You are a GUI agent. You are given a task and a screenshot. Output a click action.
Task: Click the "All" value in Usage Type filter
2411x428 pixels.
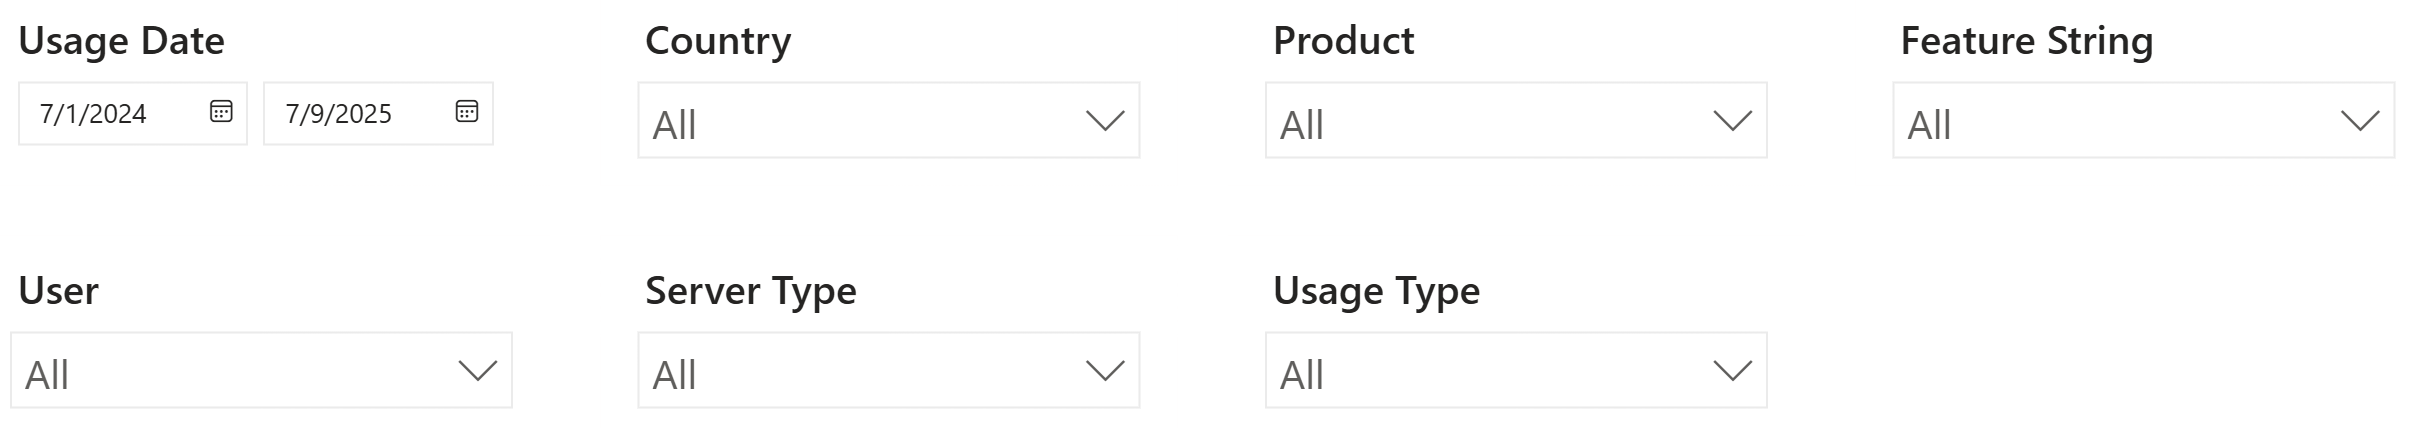(x=1302, y=375)
